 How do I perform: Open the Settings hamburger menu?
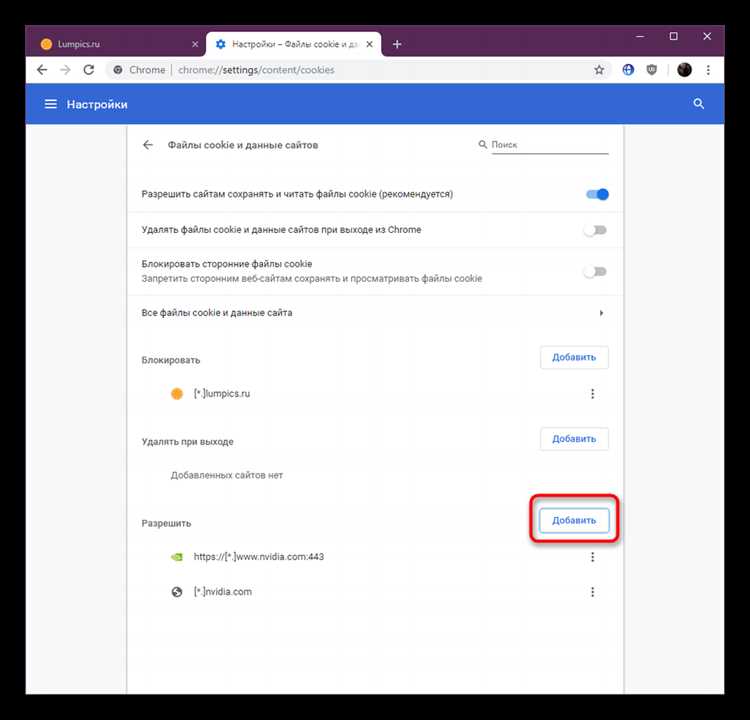click(x=51, y=104)
